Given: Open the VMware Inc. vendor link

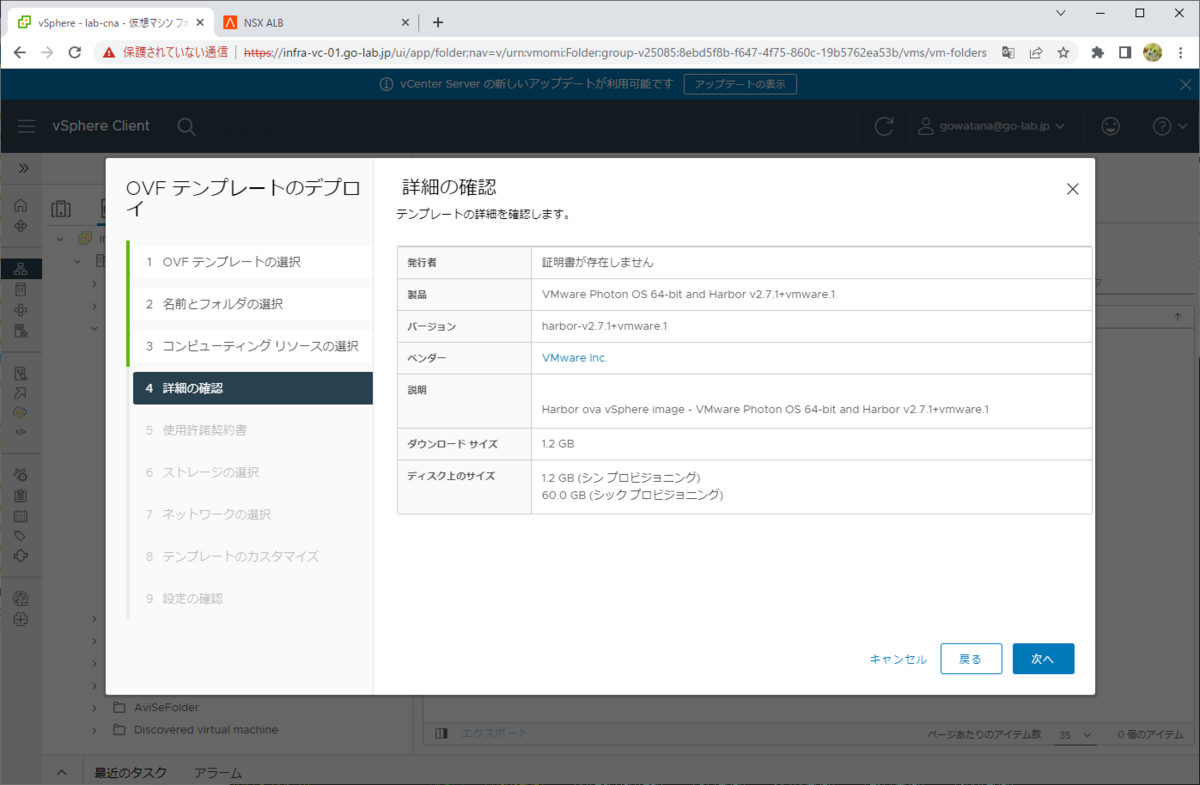Looking at the screenshot, I should coord(574,358).
